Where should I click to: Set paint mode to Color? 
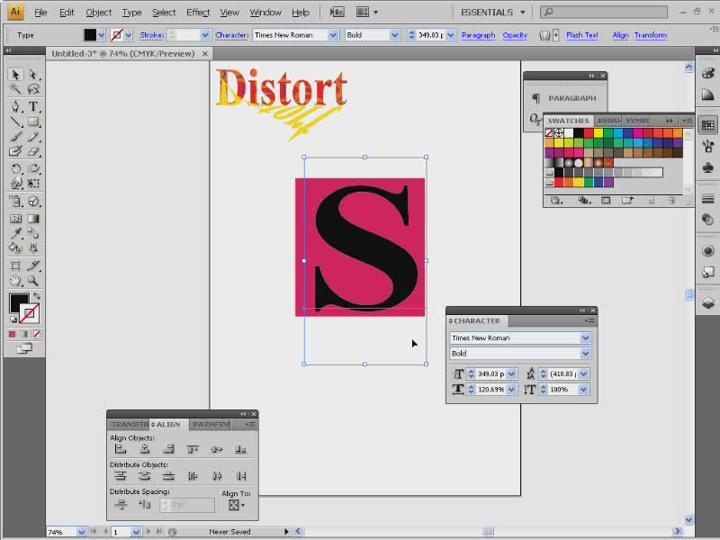12,334
